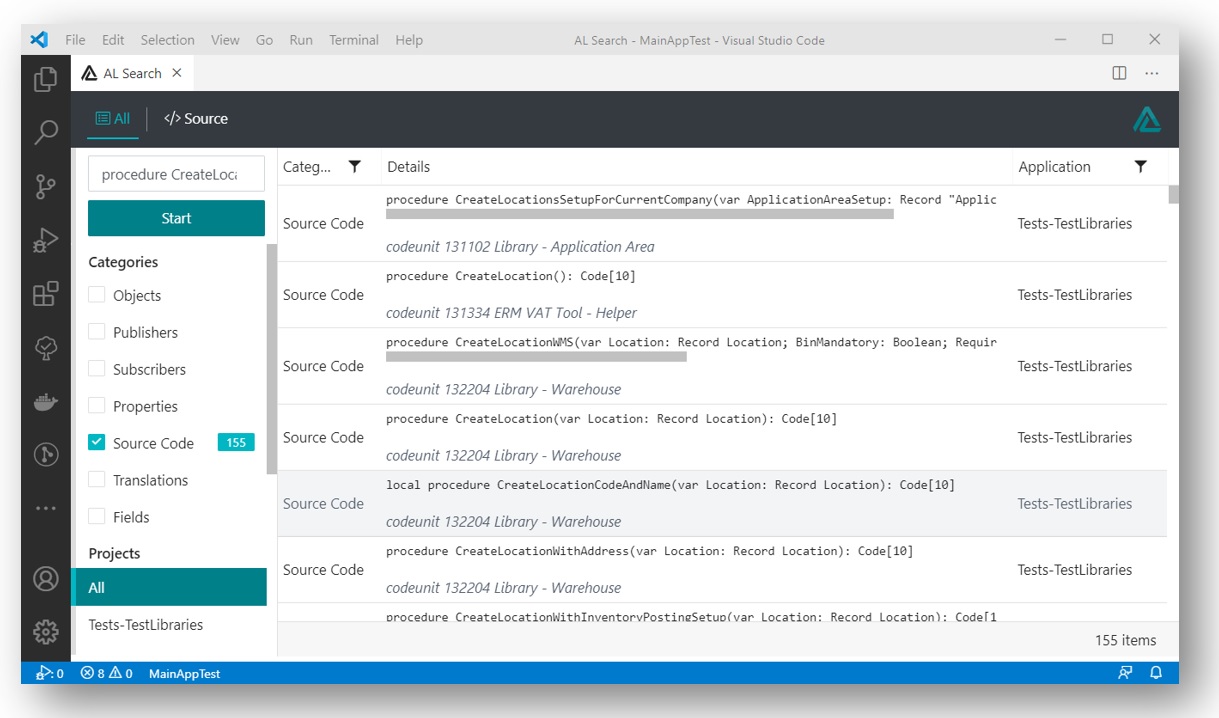Enable the Subscribers category checkbox

pos(97,369)
